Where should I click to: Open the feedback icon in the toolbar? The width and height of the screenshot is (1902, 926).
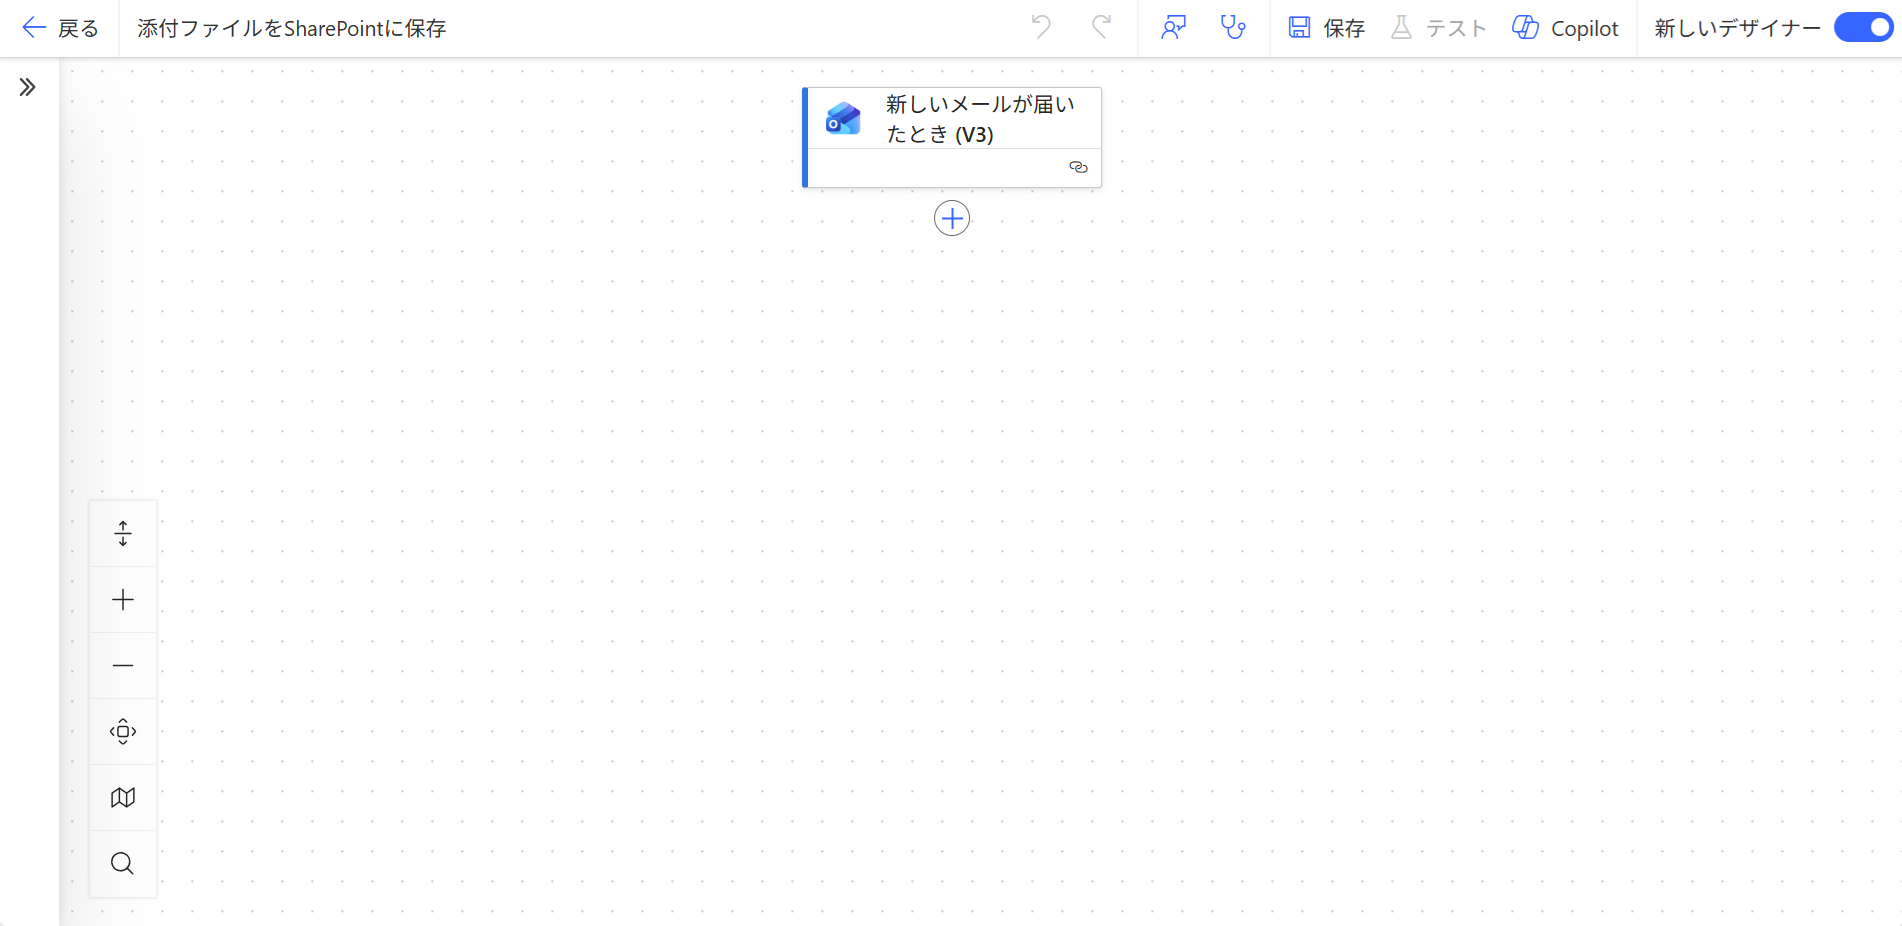(1173, 27)
